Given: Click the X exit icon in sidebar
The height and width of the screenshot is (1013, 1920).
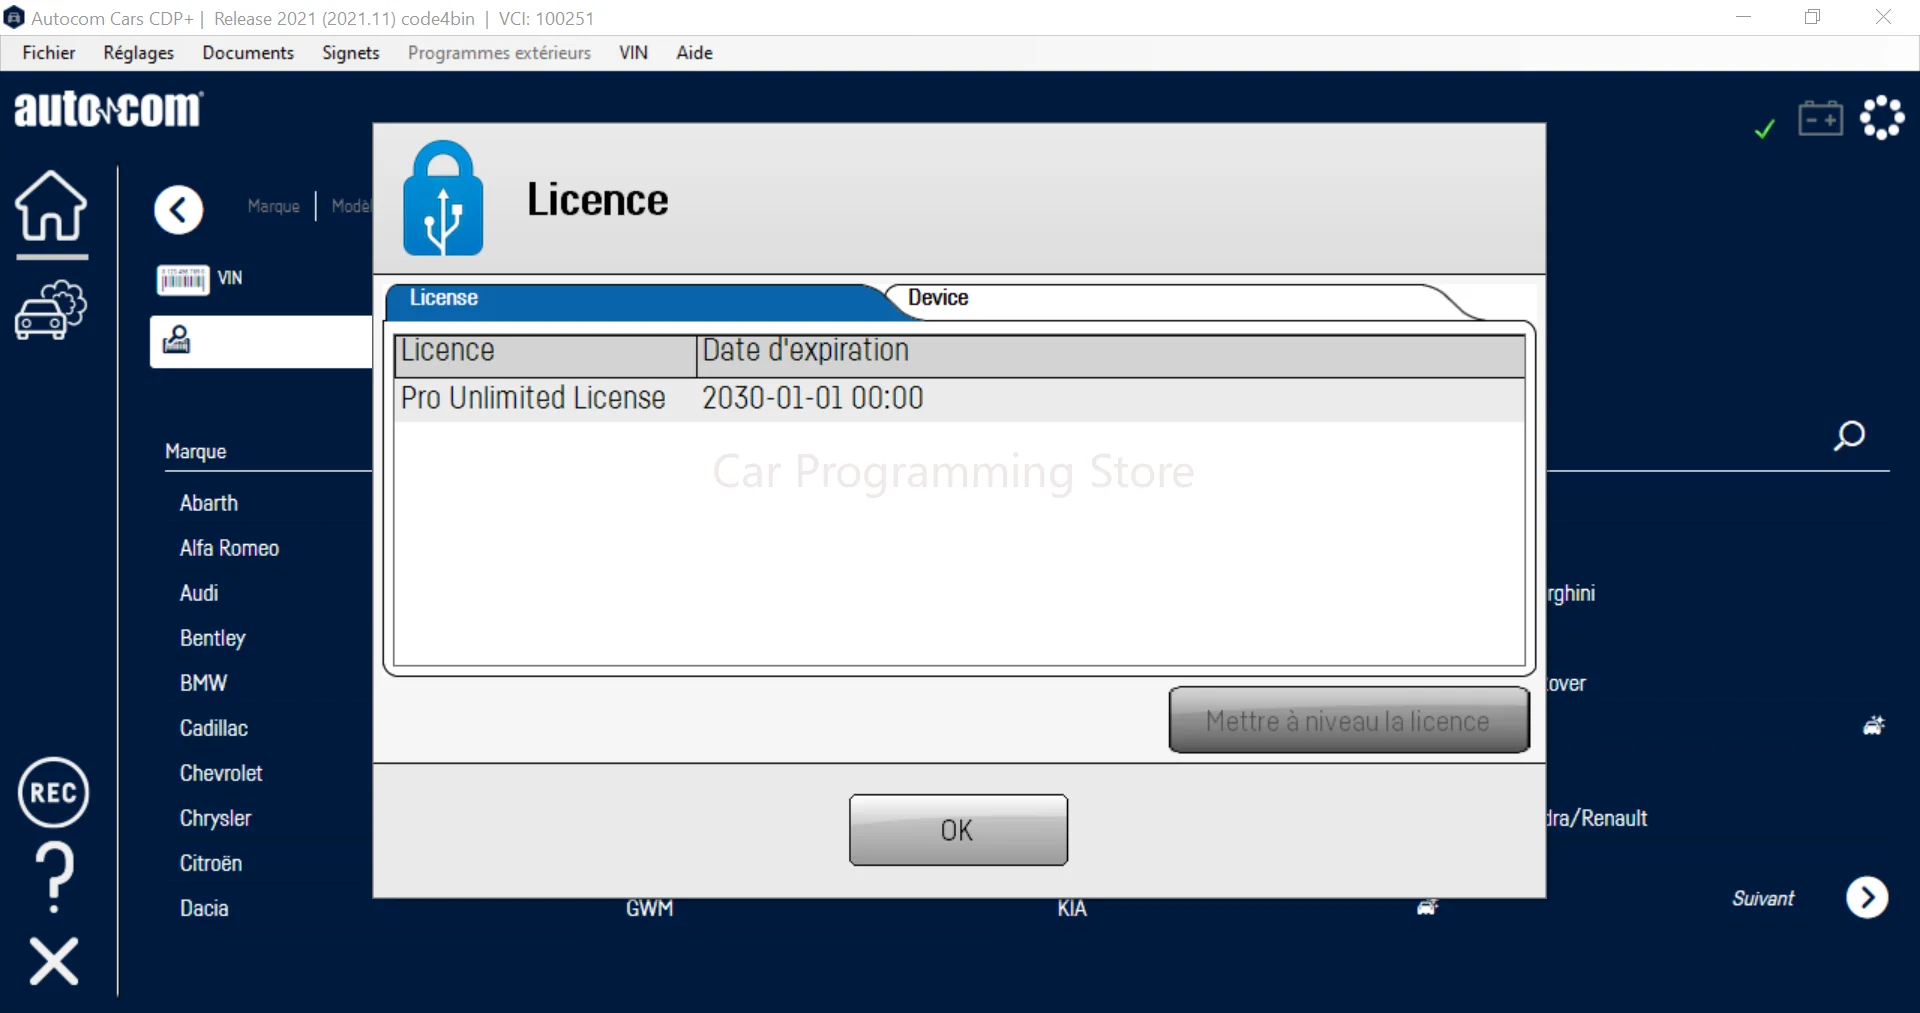Looking at the screenshot, I should point(54,961).
